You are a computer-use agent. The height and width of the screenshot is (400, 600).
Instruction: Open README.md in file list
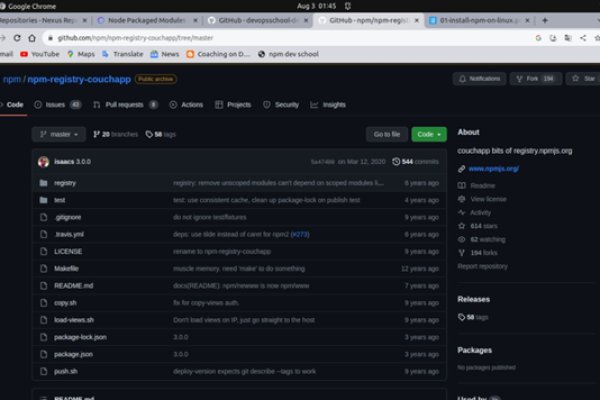pyautogui.click(x=73, y=286)
